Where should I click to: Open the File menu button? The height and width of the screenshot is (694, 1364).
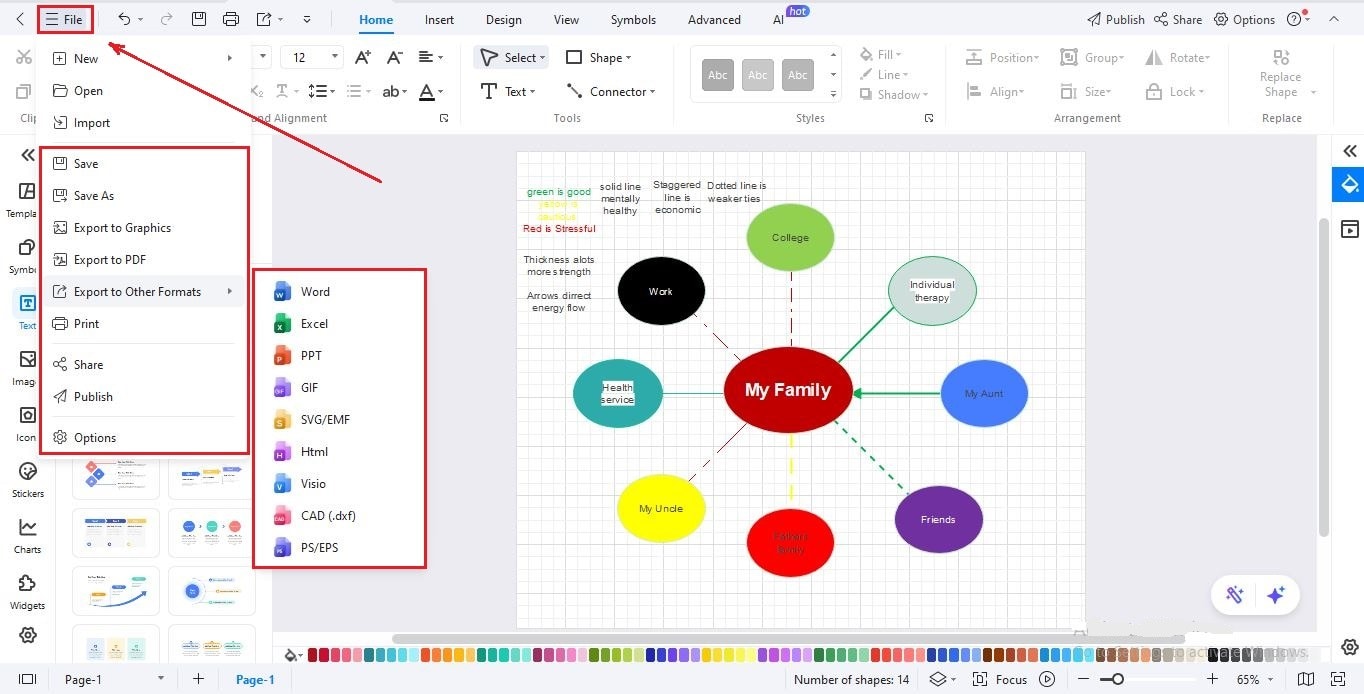[65, 19]
